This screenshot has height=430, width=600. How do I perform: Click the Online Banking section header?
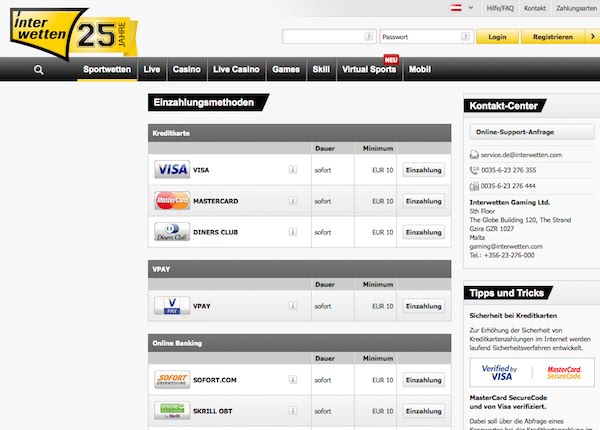(x=300, y=343)
